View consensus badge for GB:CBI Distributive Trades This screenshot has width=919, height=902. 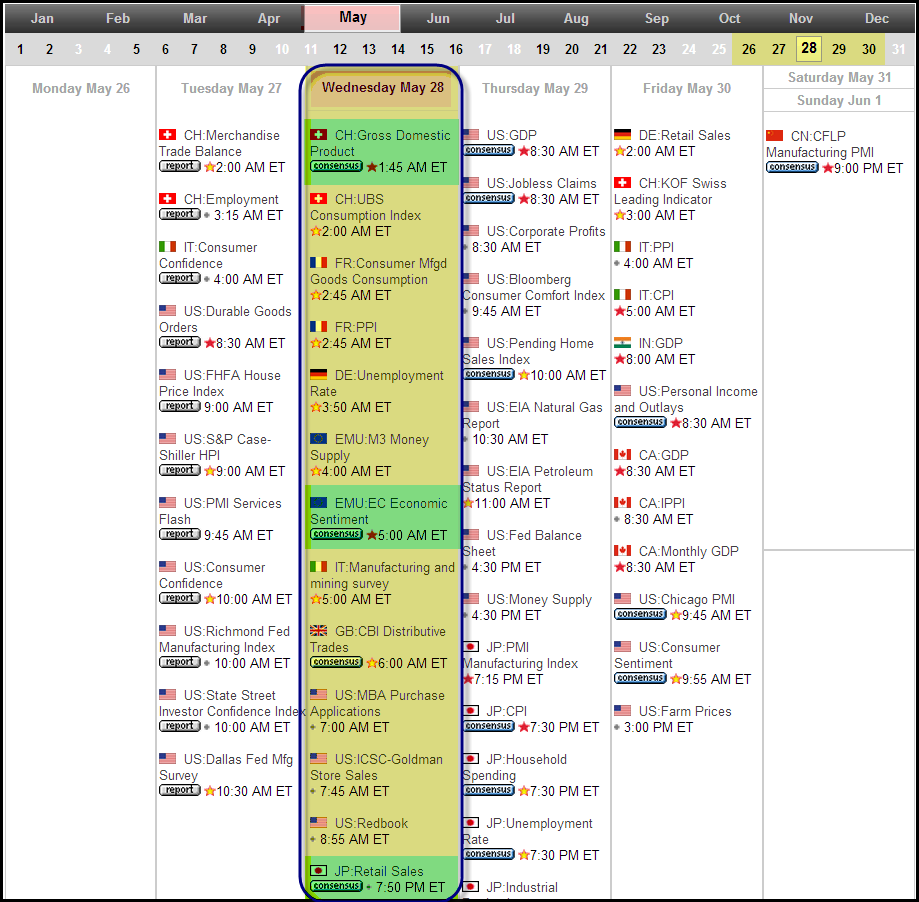(x=336, y=662)
